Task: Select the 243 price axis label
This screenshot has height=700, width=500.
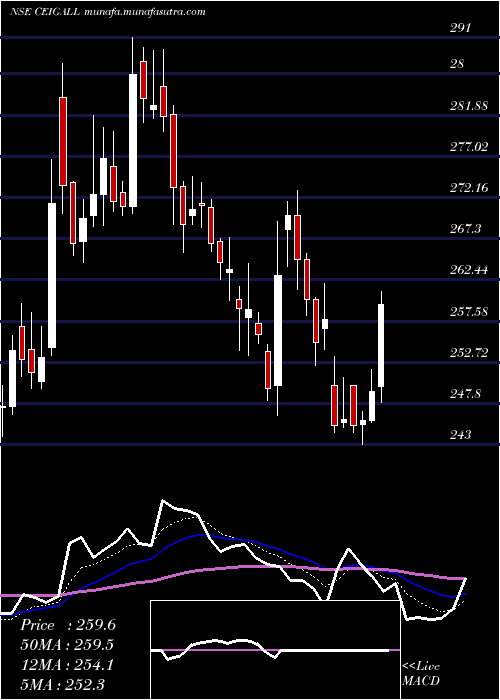Action: click(x=460, y=434)
